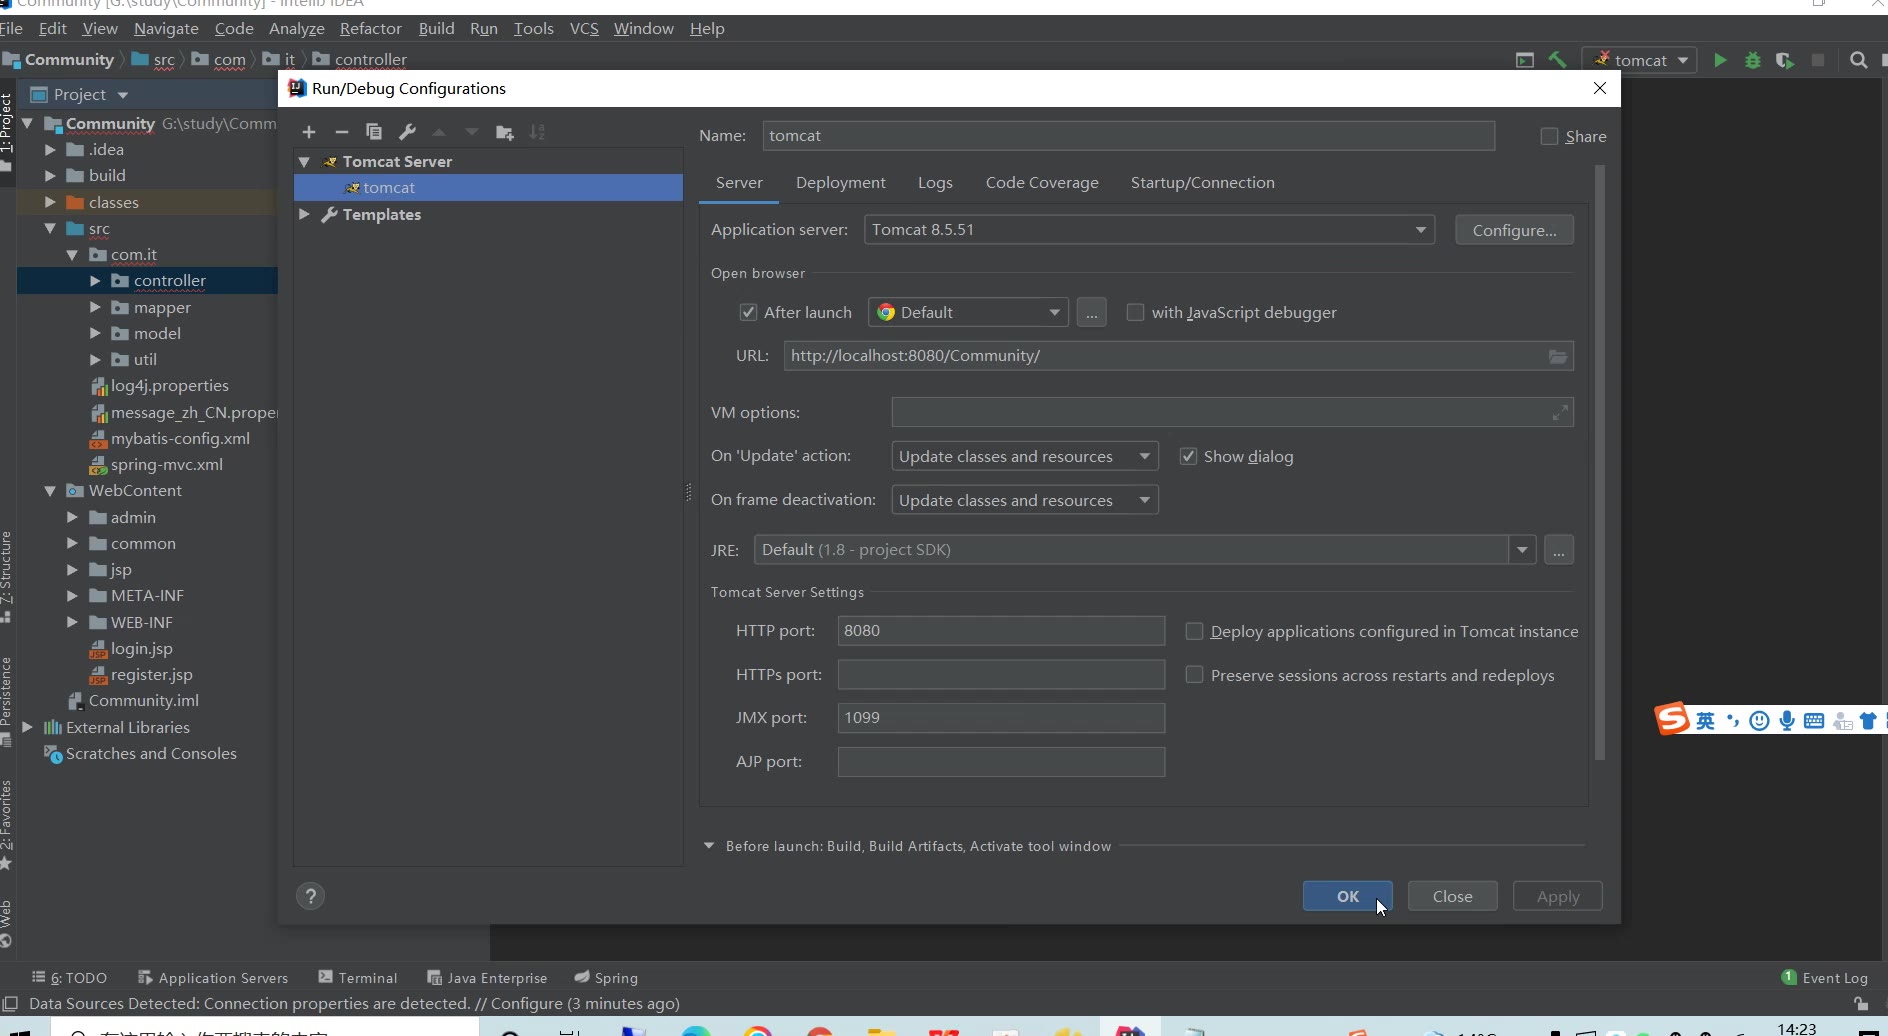This screenshot has width=1888, height=1036.
Task: Open the Build menu
Action: pyautogui.click(x=436, y=29)
